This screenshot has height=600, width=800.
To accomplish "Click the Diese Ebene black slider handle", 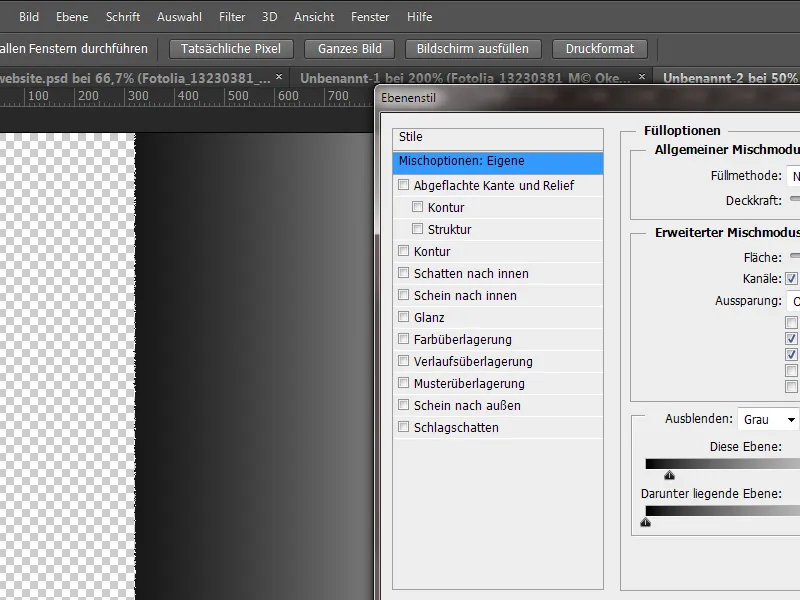I will pos(669,476).
